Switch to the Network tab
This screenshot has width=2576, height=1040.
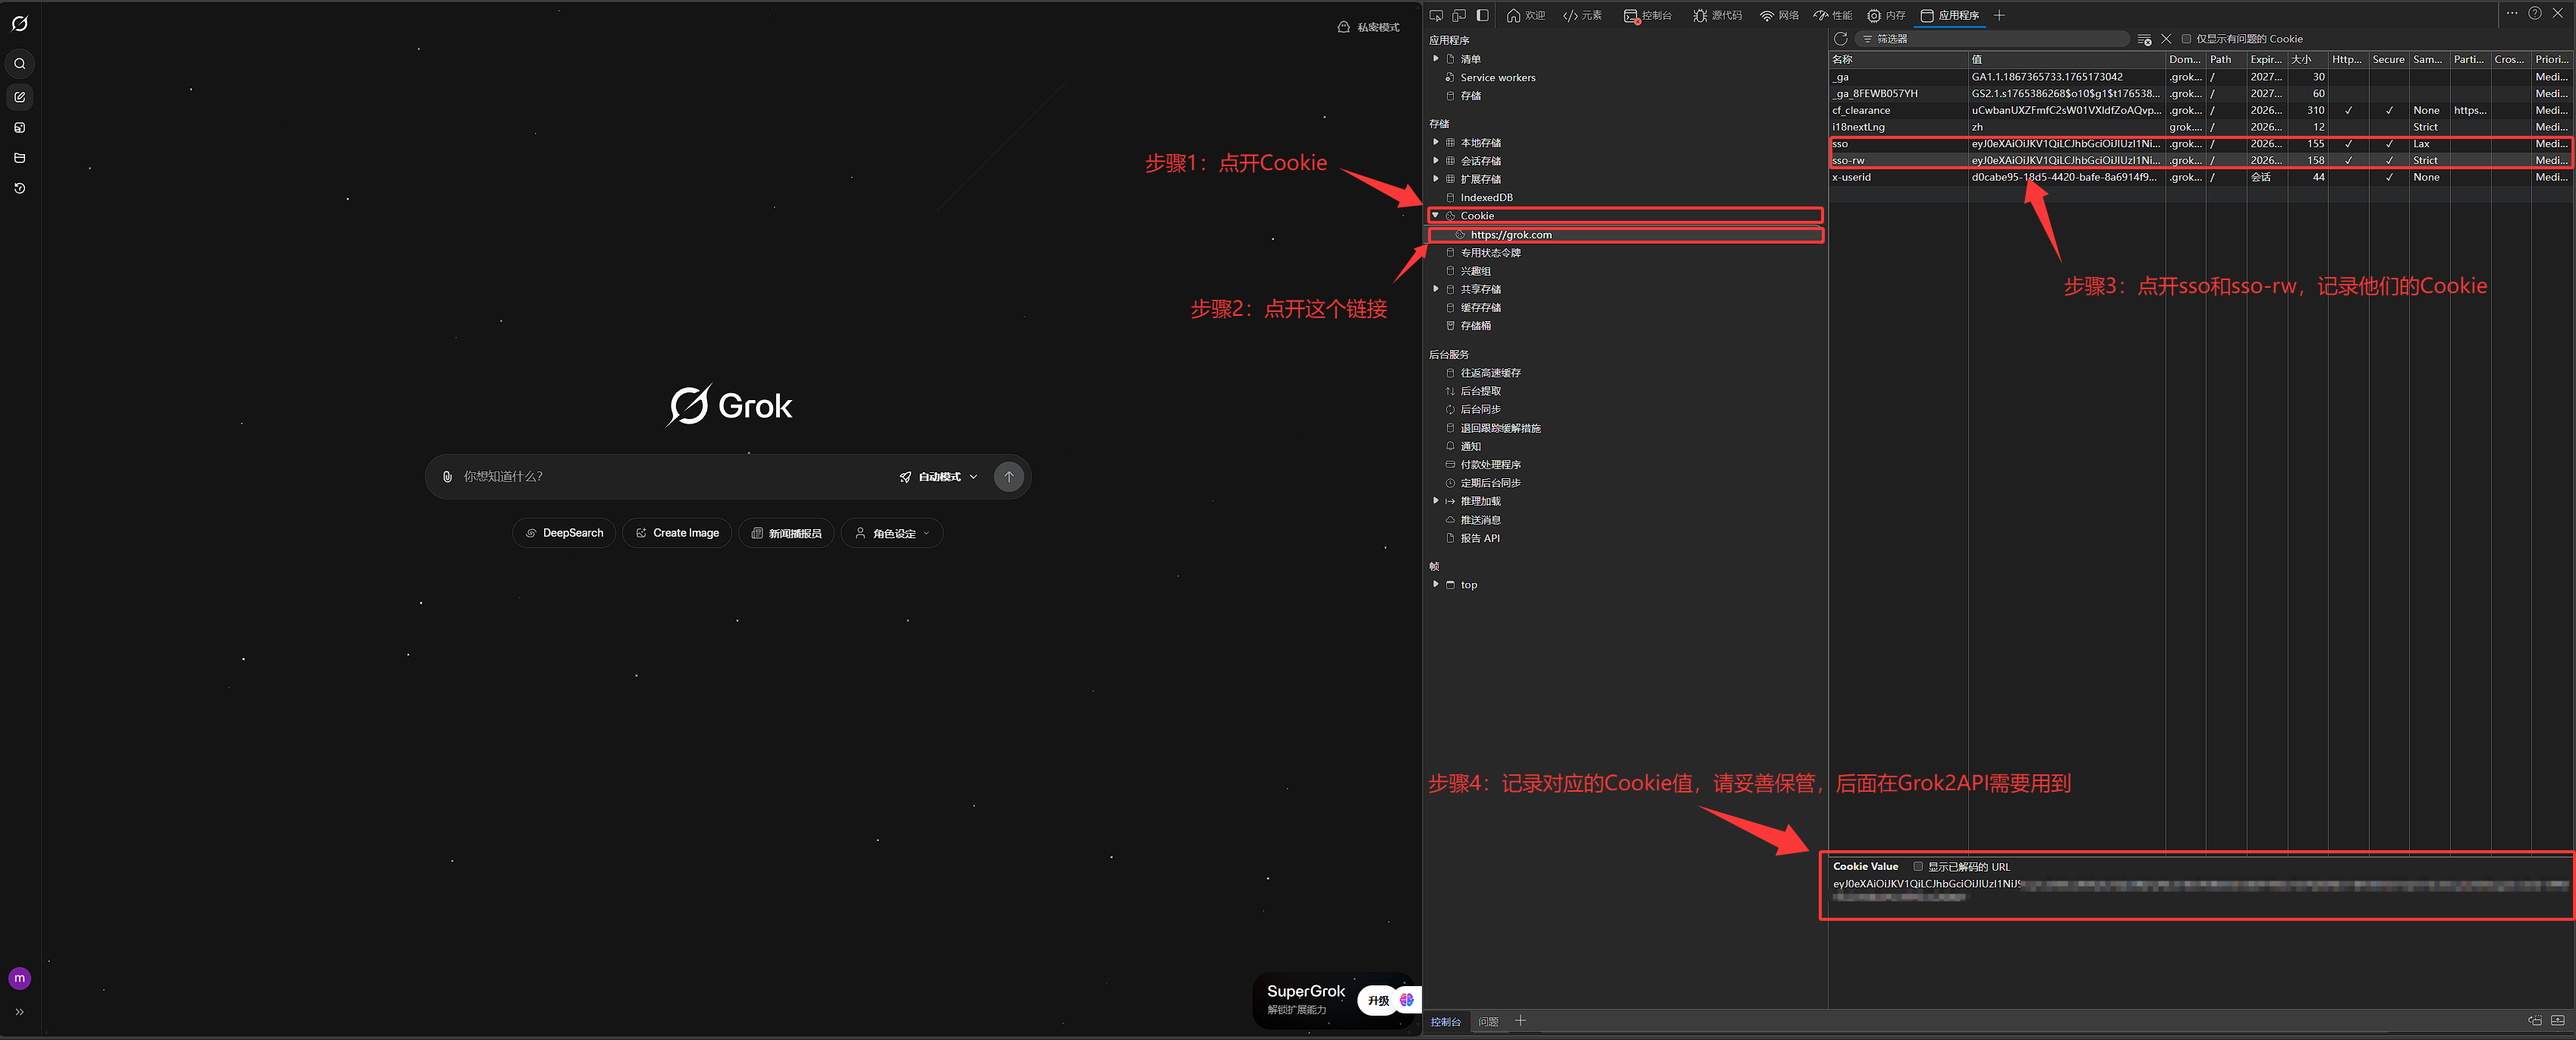[x=1779, y=15]
